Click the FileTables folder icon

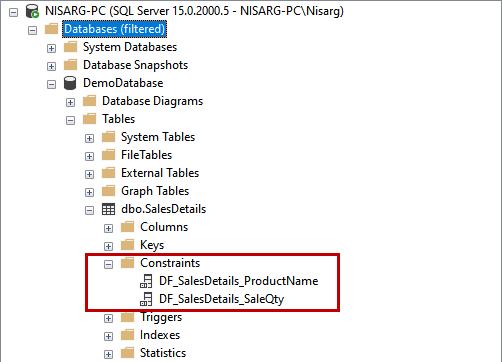[x=108, y=155]
